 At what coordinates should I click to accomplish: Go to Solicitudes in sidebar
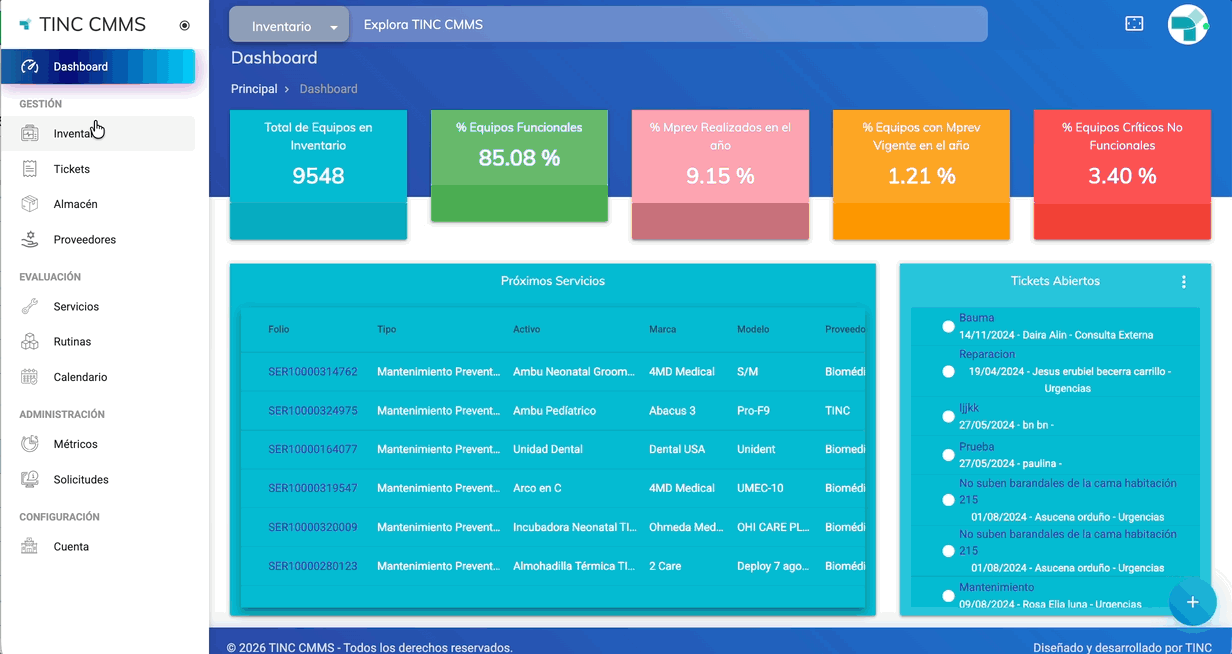80,480
